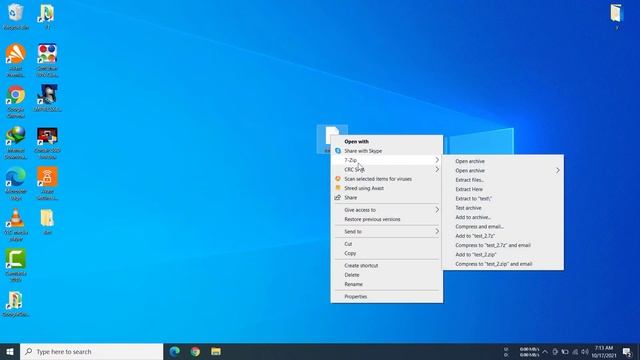Choose Restore previous versions
Screen dimensions: 640x360
387,219
